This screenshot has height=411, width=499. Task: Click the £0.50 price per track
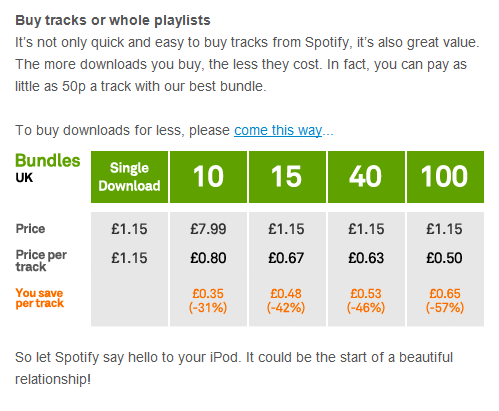pyautogui.click(x=444, y=258)
